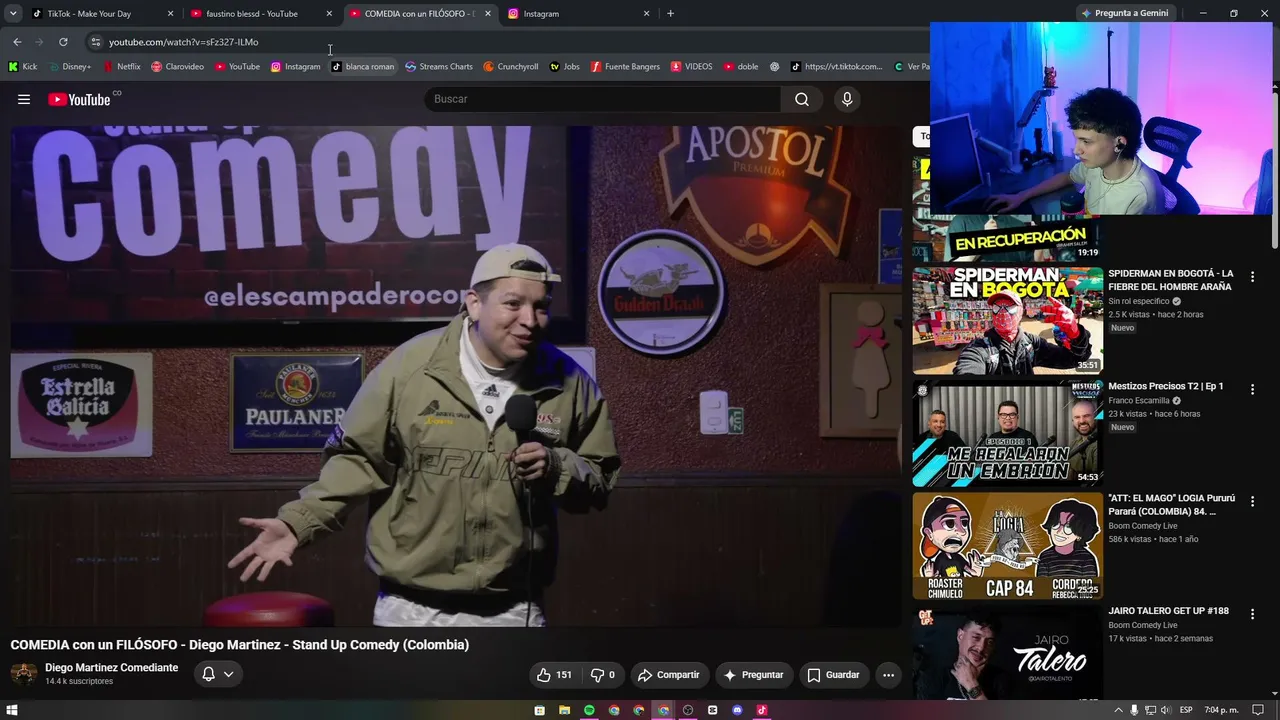The image size is (1280, 720).
Task: Open File Explorer from the taskbar
Action: coord(564,710)
